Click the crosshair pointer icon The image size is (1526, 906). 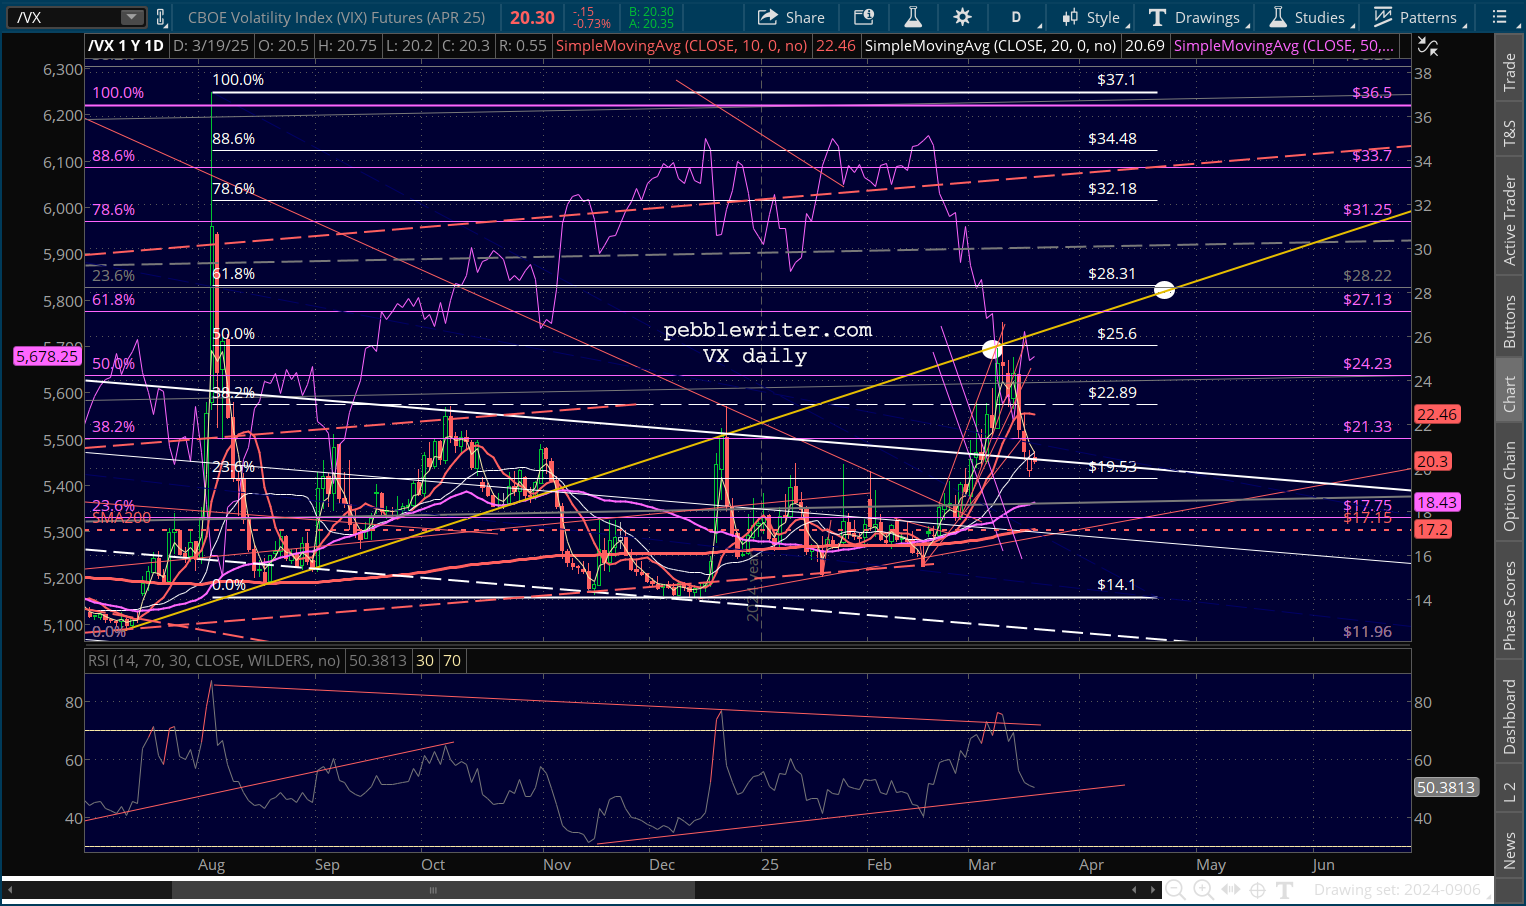pos(1257,889)
